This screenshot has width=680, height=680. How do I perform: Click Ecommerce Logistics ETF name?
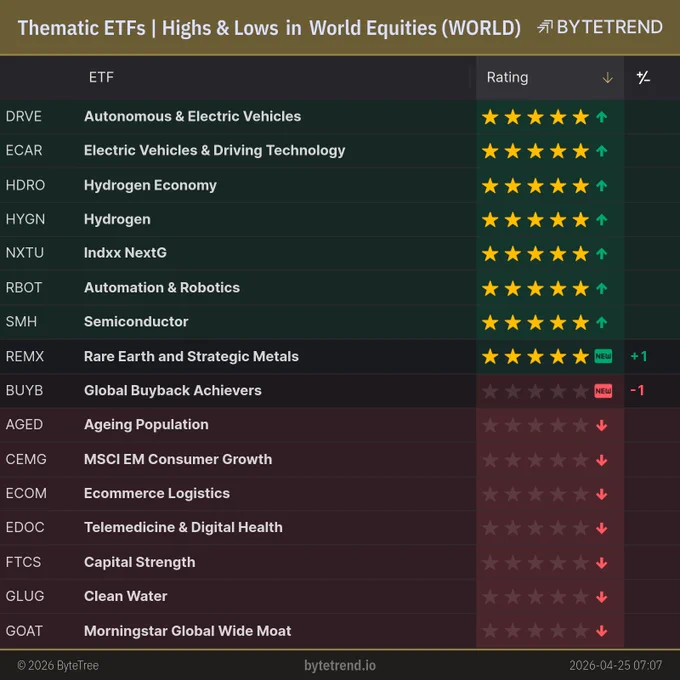pos(157,493)
